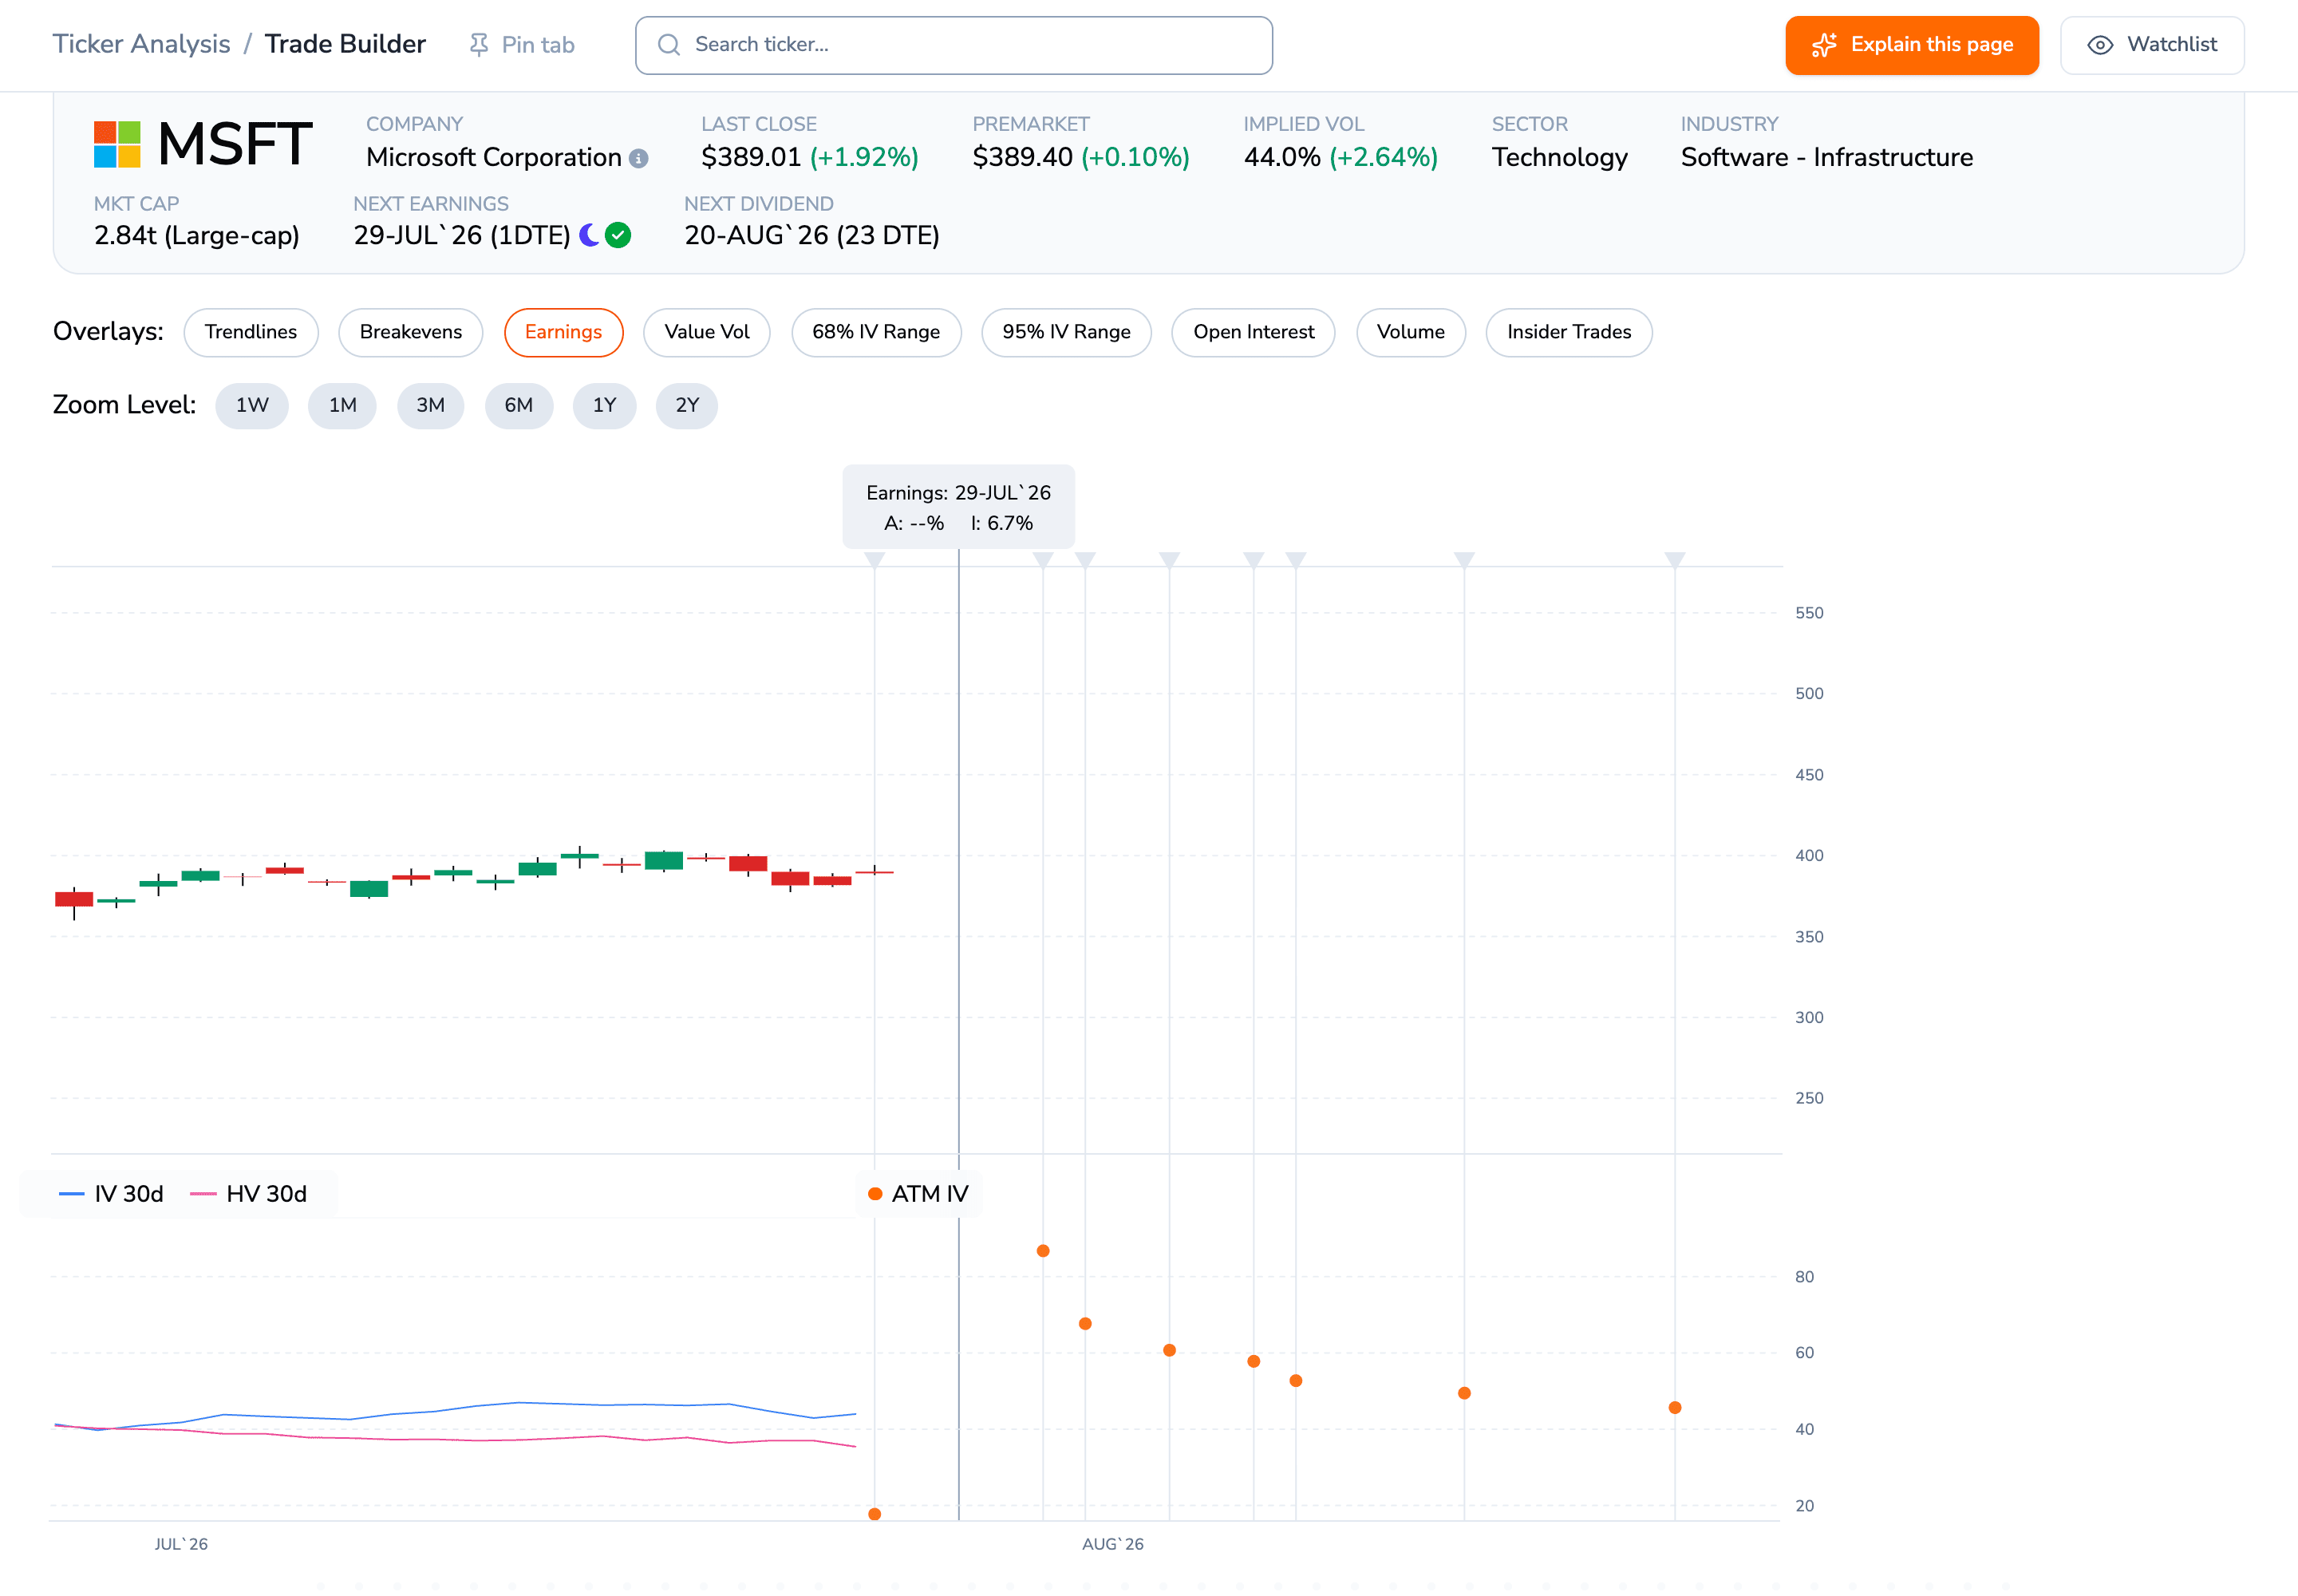This screenshot has width=2298, height=1596.
Task: Toggle the Earnings overlay off
Action: [x=563, y=332]
